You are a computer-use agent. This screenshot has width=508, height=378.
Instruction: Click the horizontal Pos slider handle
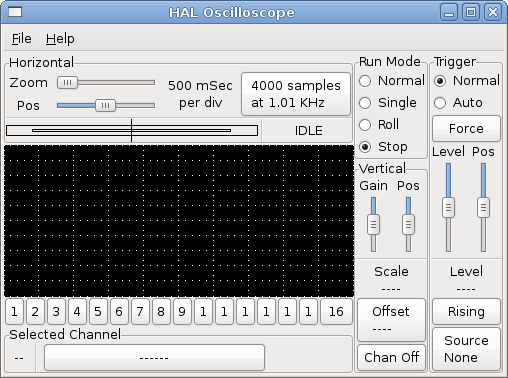point(105,106)
